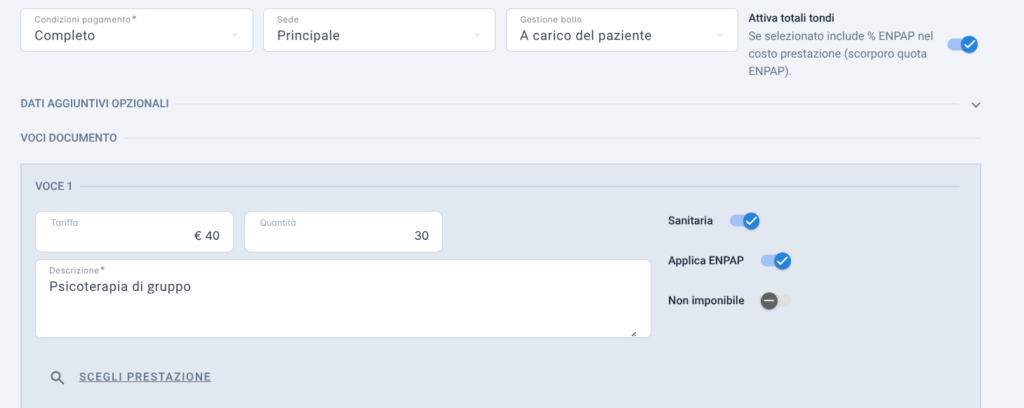This screenshot has width=1024, height=408.
Task: Click the Attiva totali tondi label text
Action: (x=791, y=18)
